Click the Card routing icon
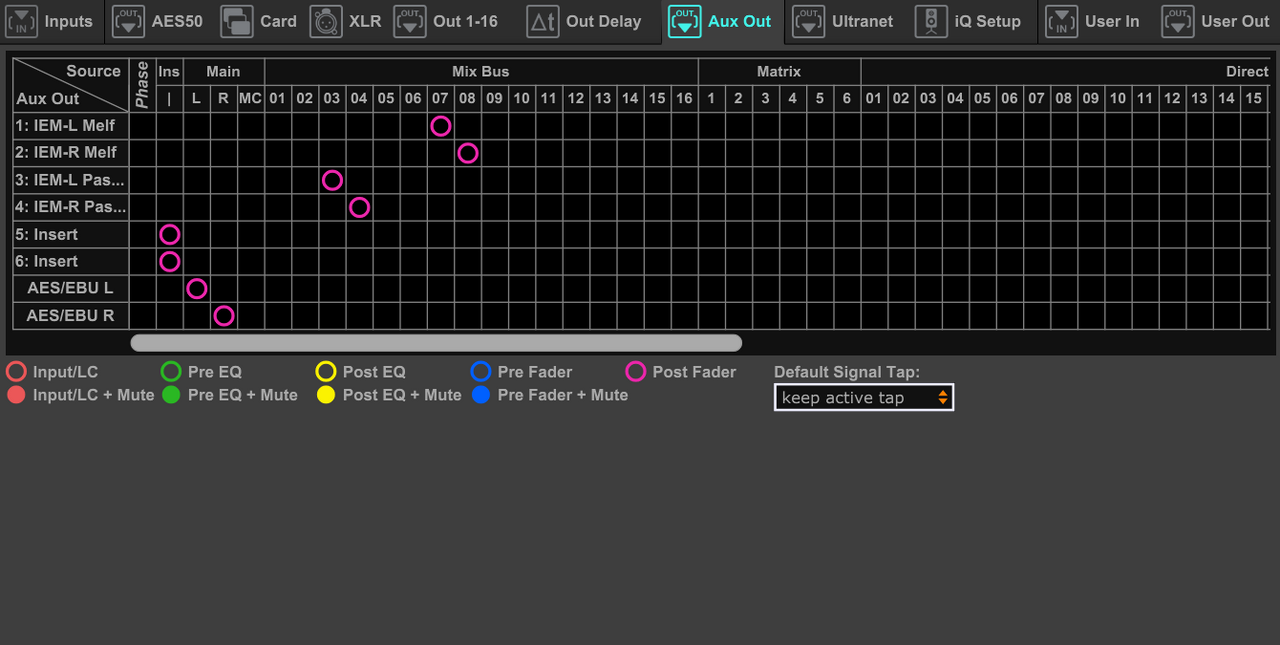This screenshot has width=1280, height=645. 237,21
